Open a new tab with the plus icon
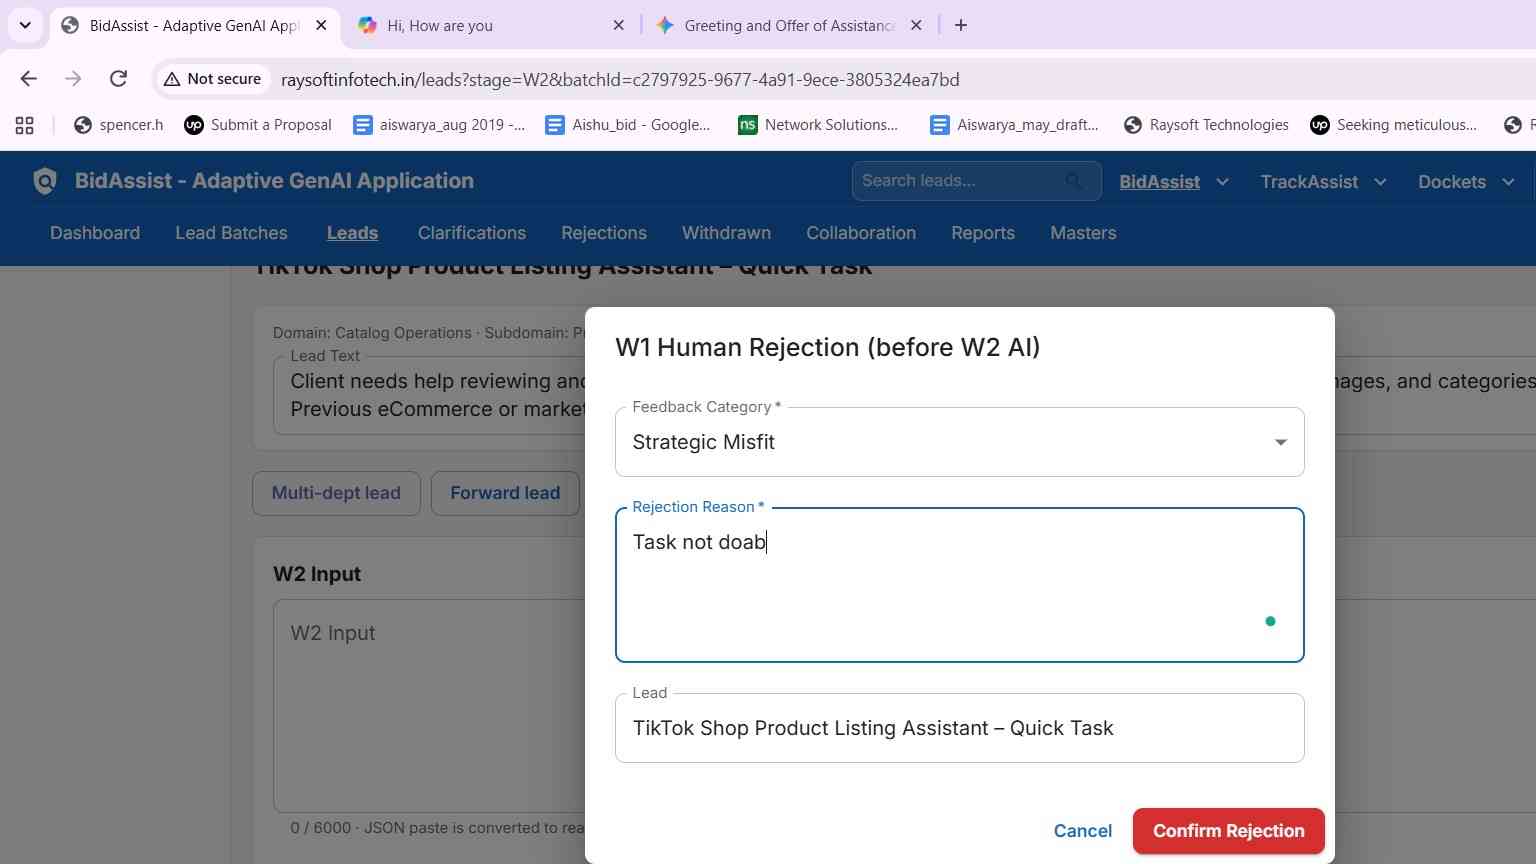This screenshot has height=864, width=1536. pyautogui.click(x=961, y=25)
